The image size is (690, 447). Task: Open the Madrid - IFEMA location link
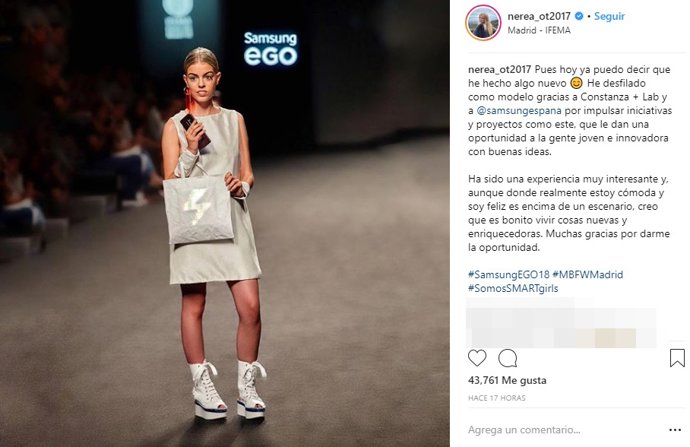coord(539,30)
